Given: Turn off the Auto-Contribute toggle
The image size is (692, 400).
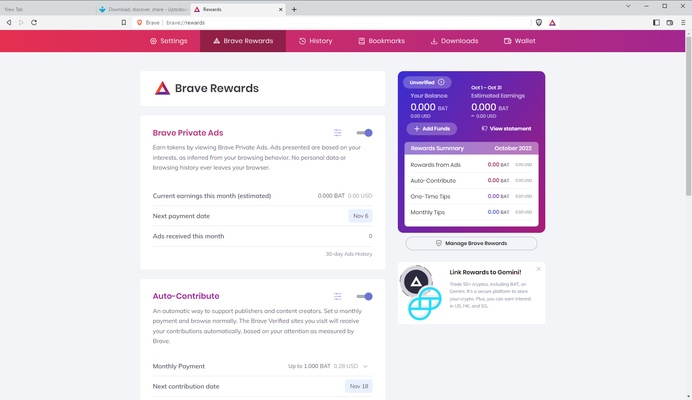Looking at the screenshot, I should [365, 296].
